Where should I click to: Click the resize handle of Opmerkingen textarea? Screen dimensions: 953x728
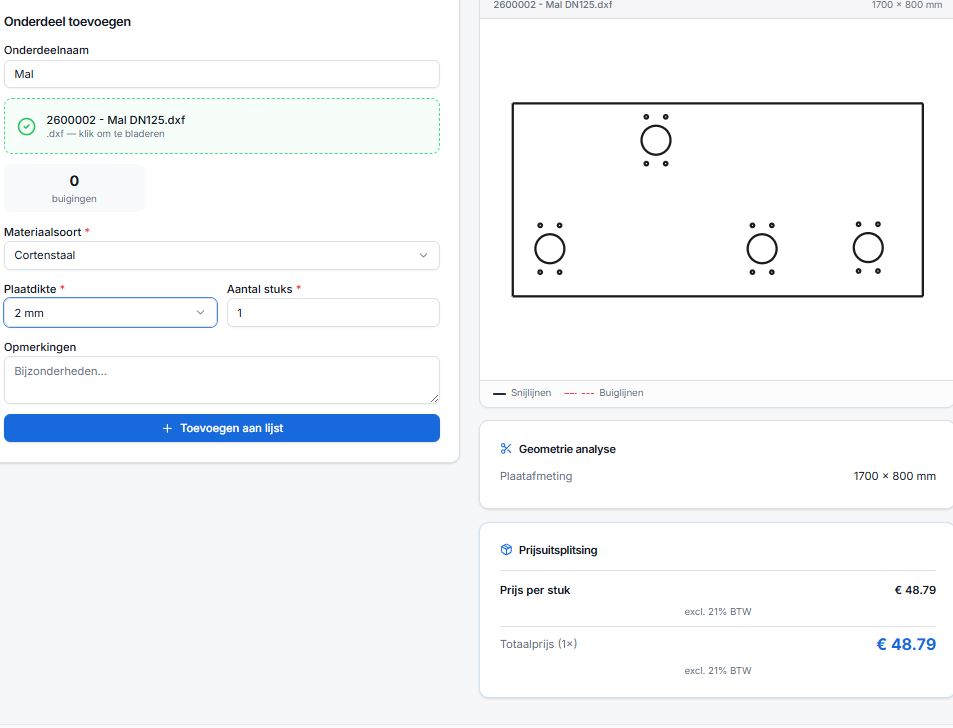[x=434, y=398]
